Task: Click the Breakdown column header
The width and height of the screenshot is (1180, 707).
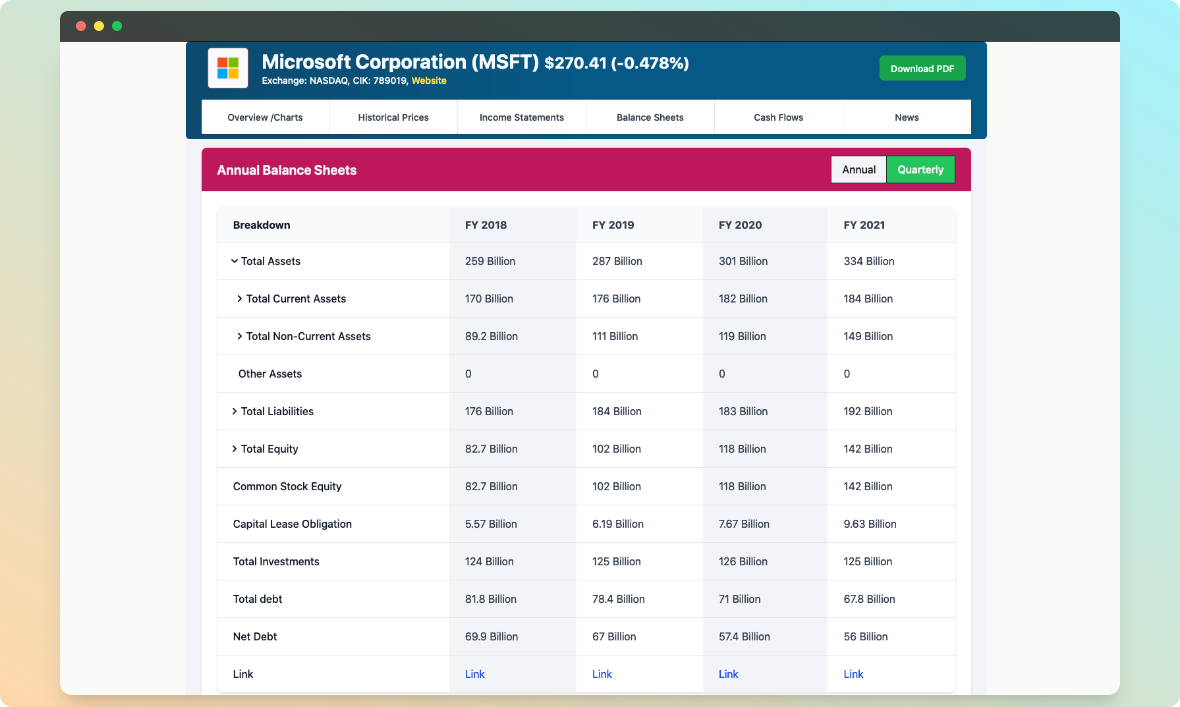Action: 262,225
